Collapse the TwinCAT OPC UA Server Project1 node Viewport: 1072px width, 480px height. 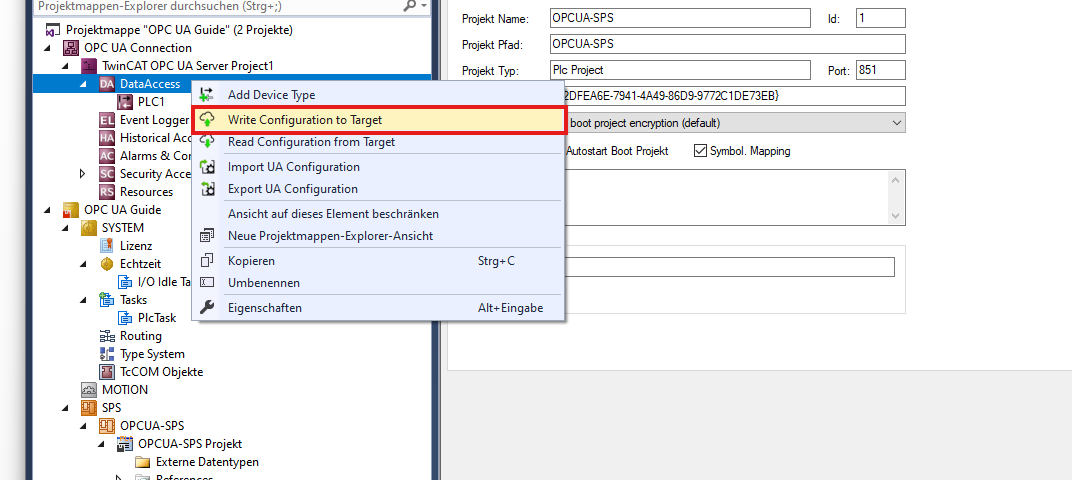point(66,66)
